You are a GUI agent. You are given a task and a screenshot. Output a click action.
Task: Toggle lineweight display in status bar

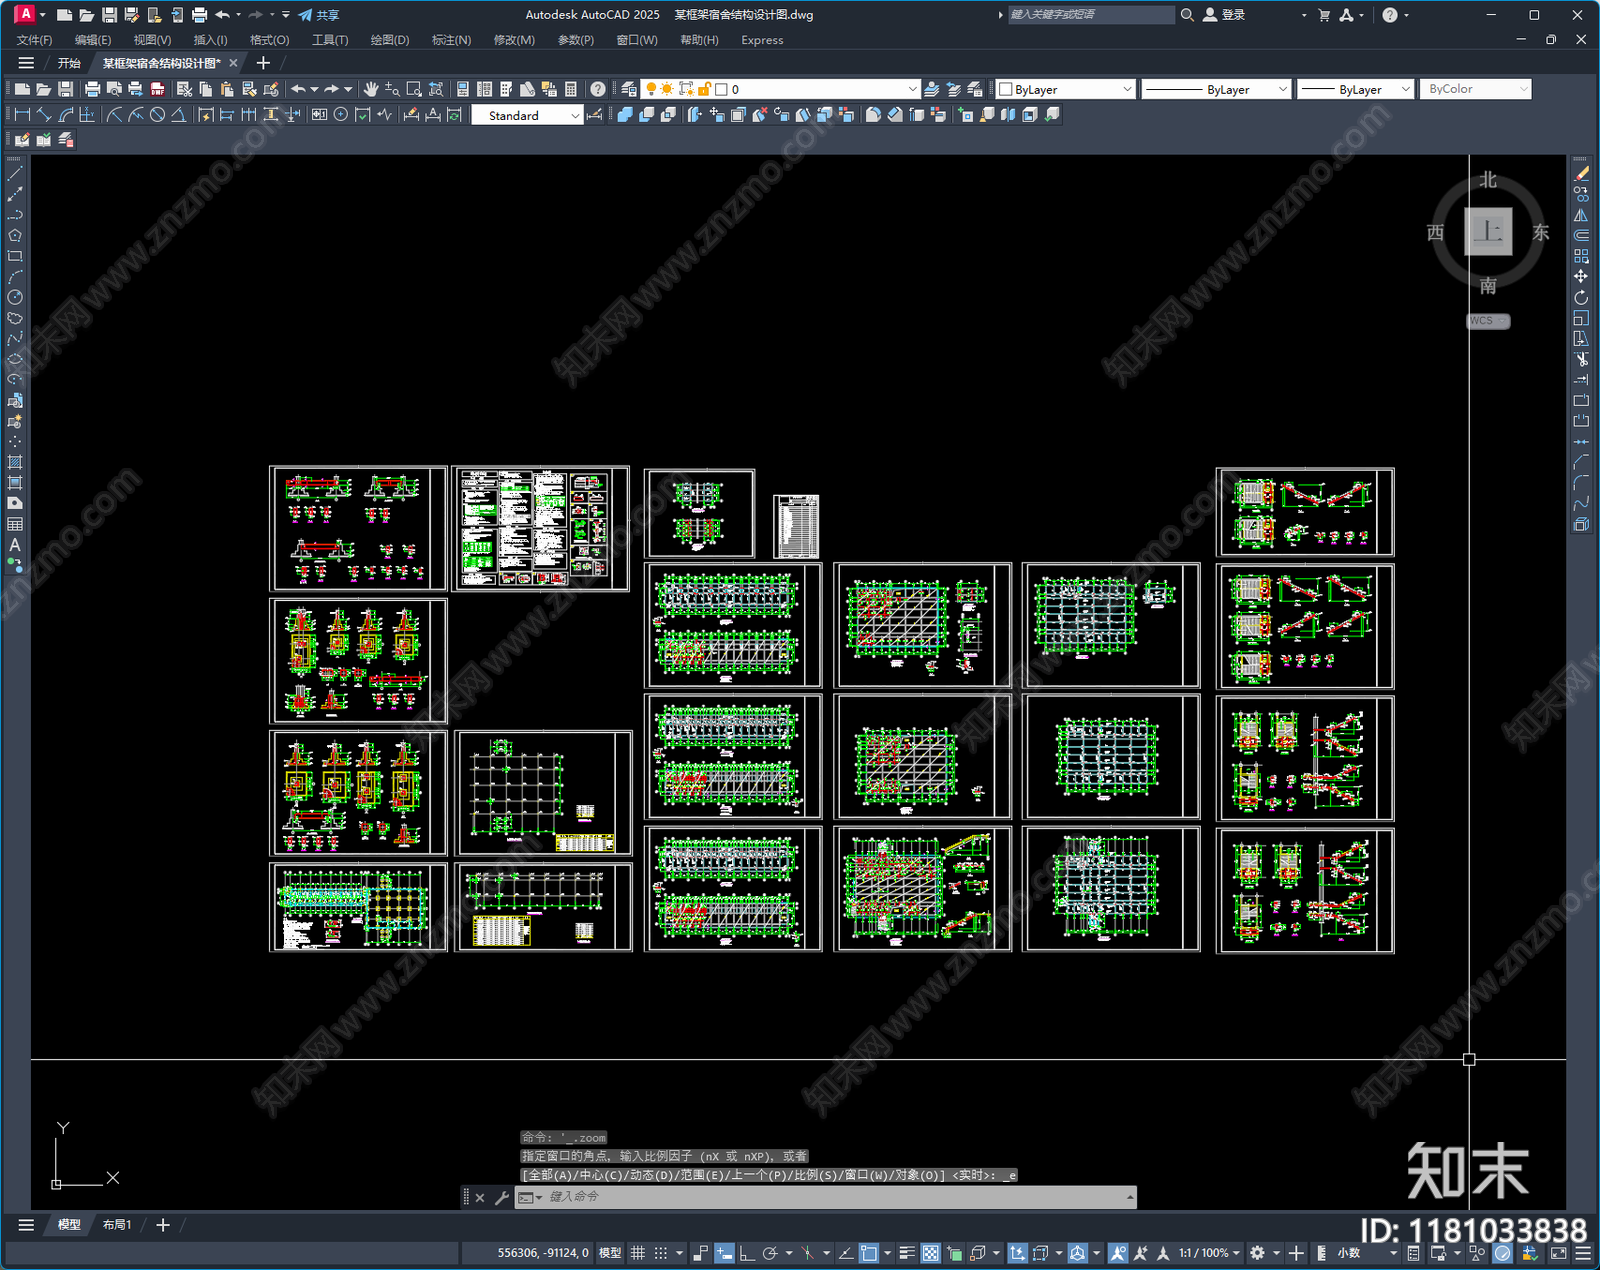pos(907,1253)
